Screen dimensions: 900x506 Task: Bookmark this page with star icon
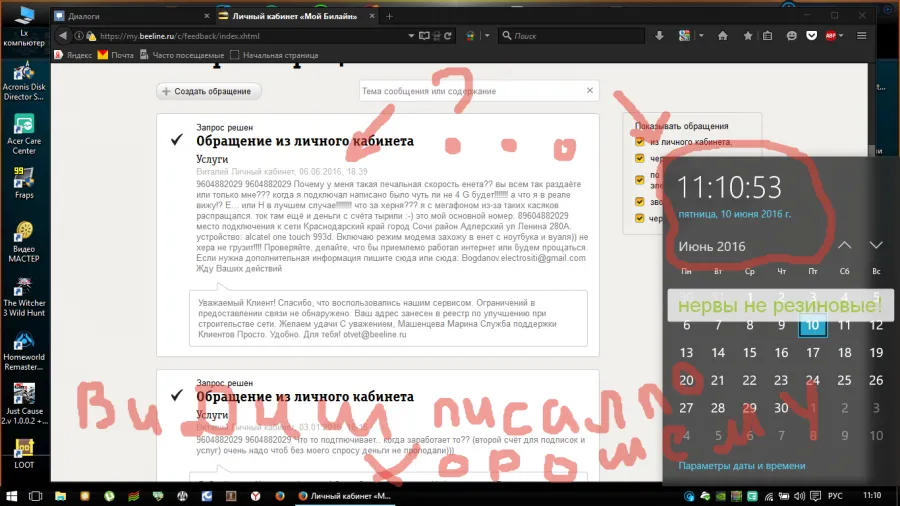pos(747,36)
